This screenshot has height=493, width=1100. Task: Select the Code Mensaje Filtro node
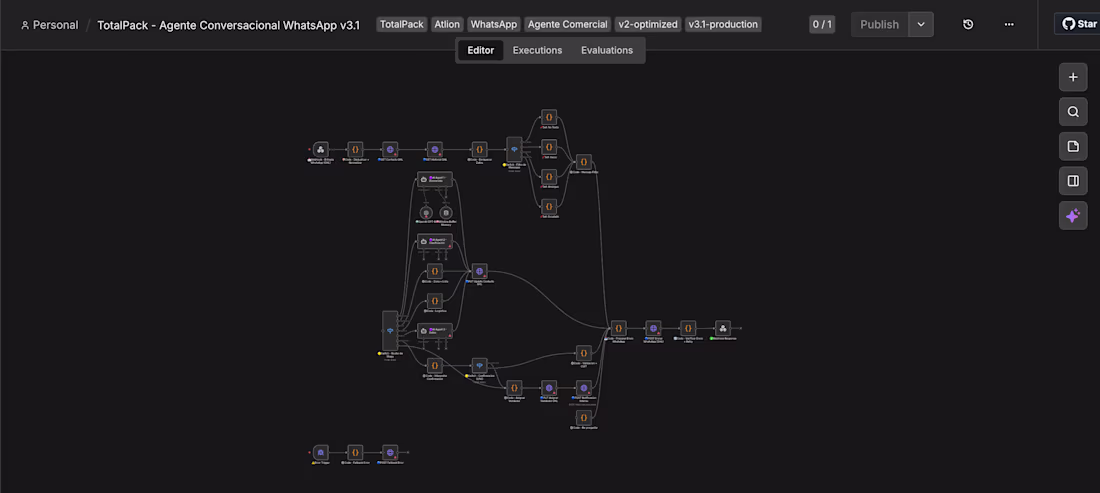coord(584,162)
